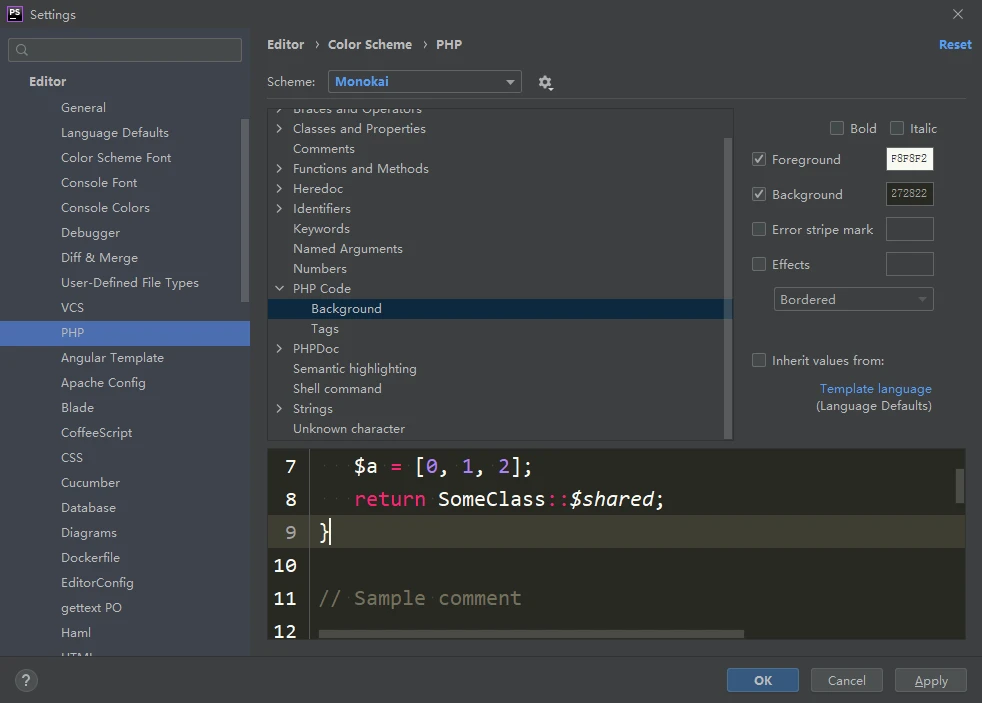
Task: Click the search icon in settings search box
Action: [x=22, y=50]
